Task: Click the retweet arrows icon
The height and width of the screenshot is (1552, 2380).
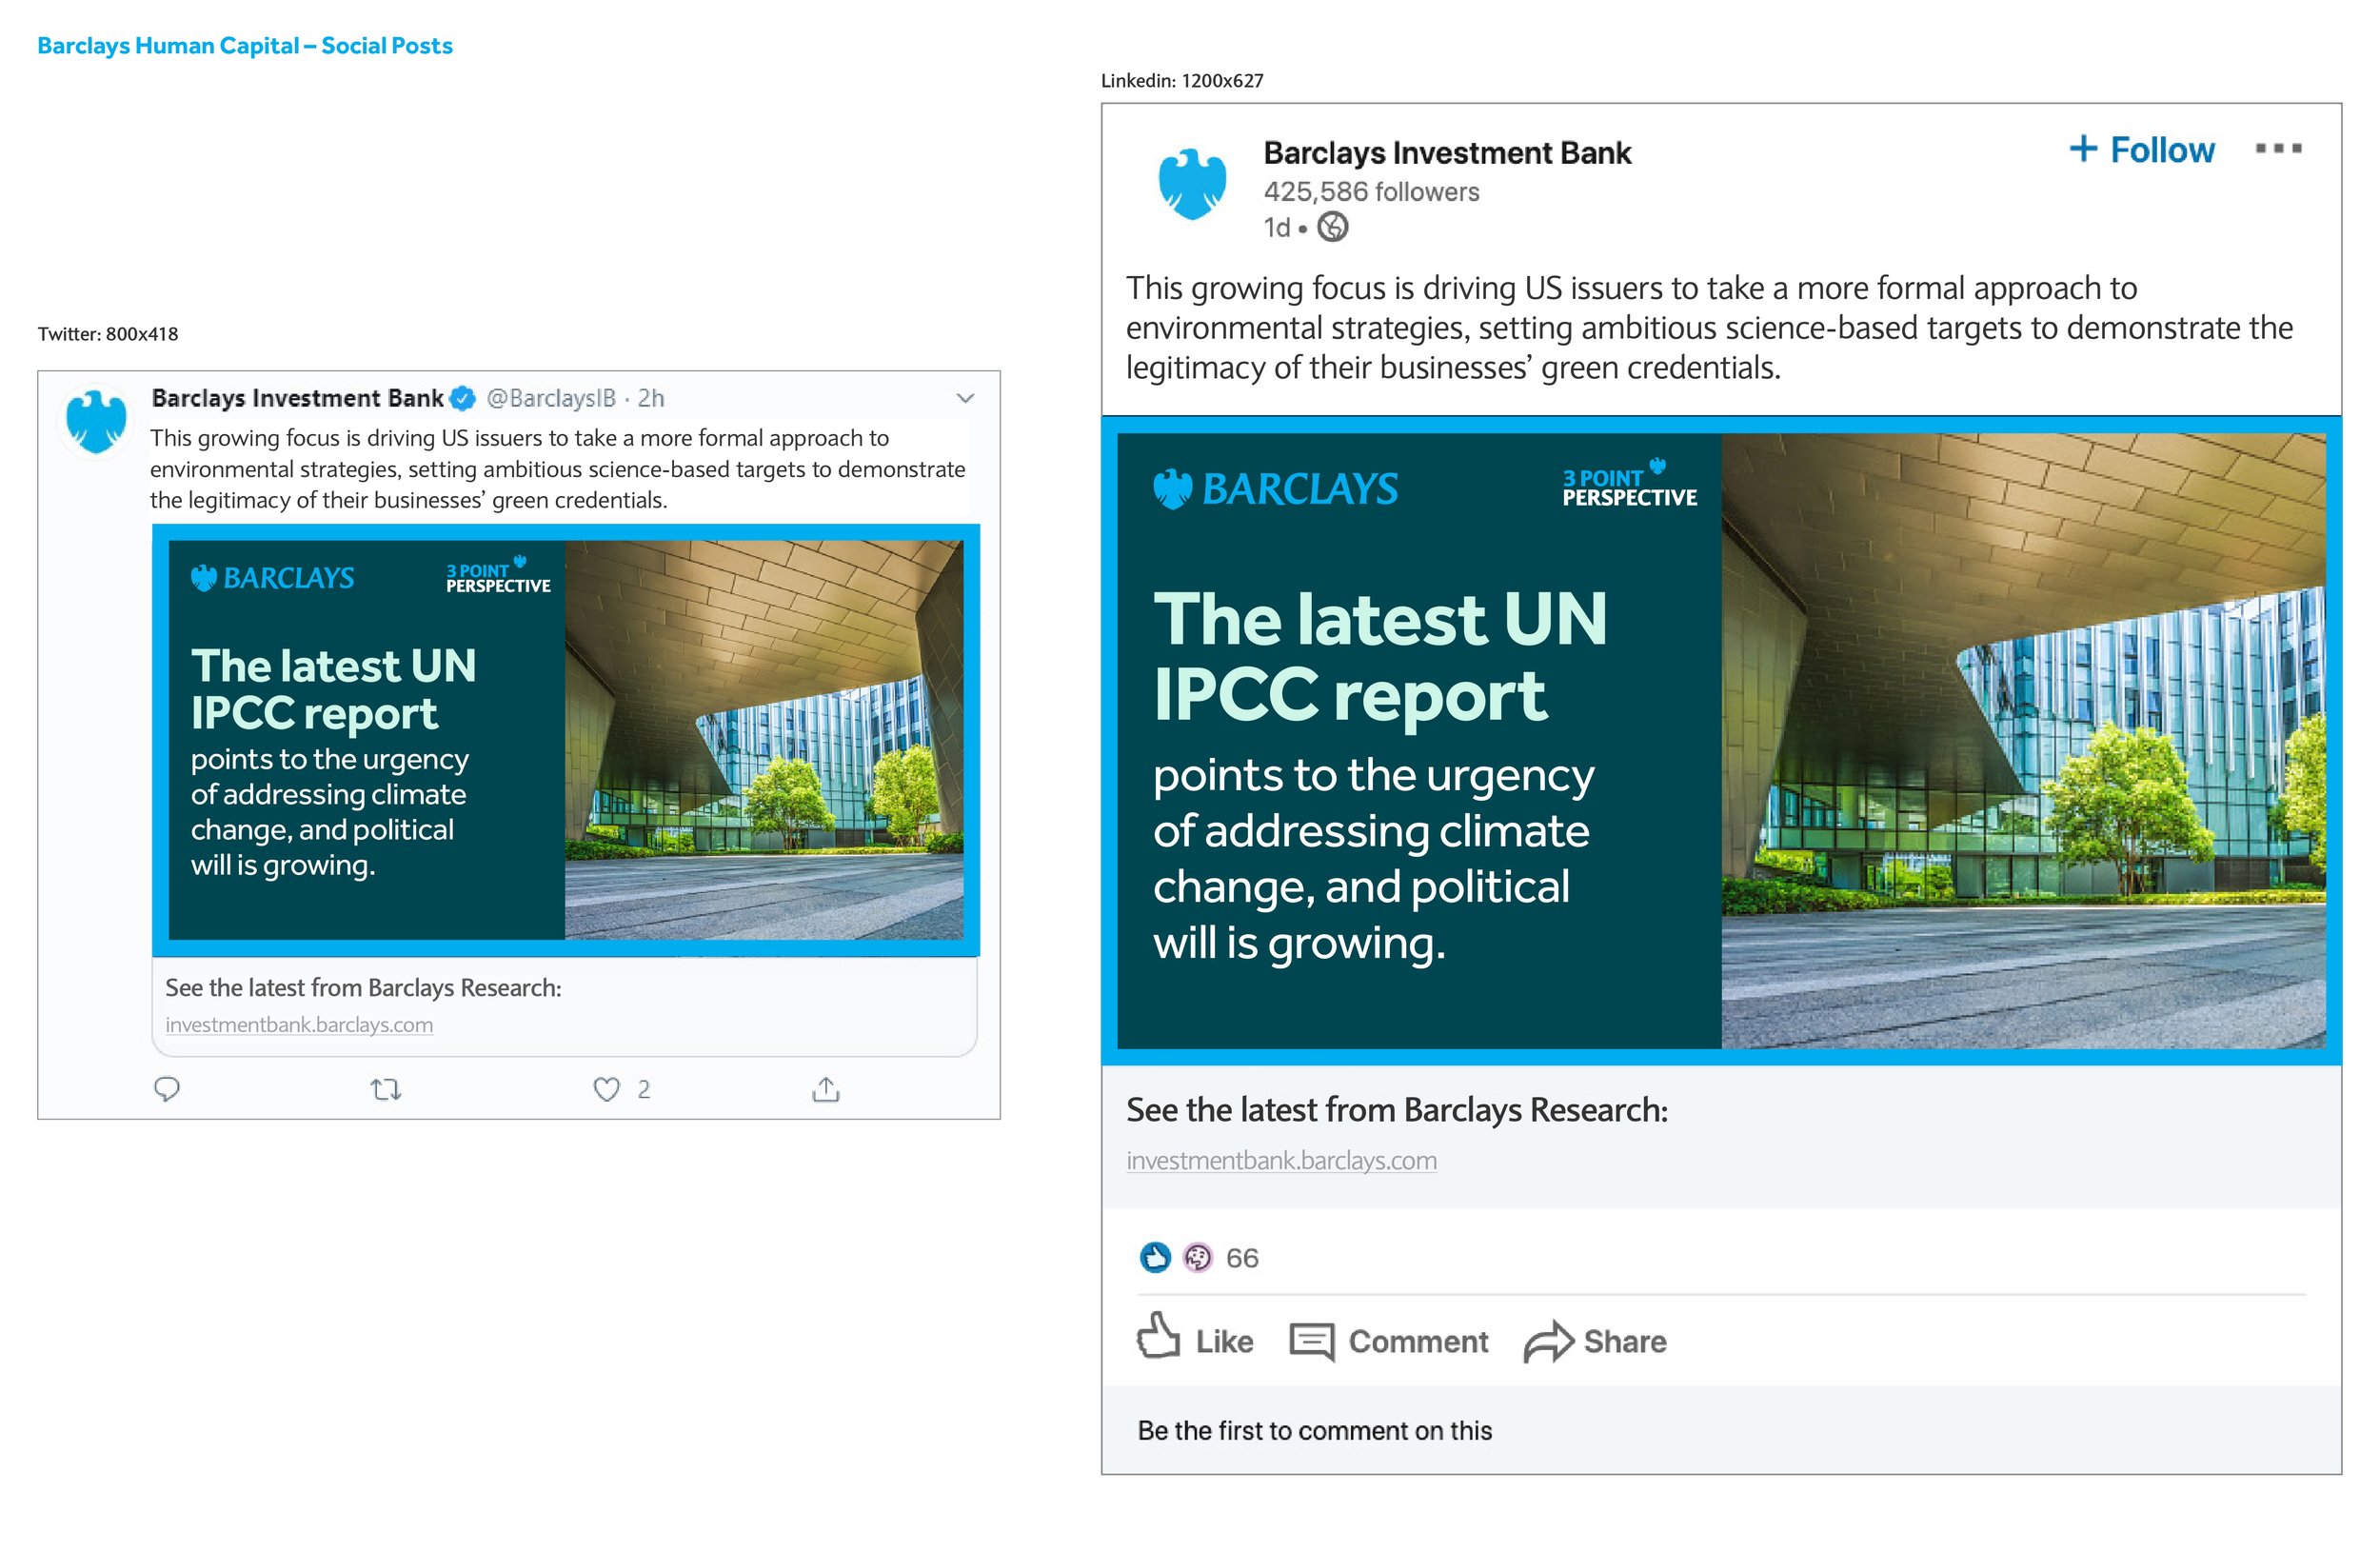Action: pos(386,1089)
